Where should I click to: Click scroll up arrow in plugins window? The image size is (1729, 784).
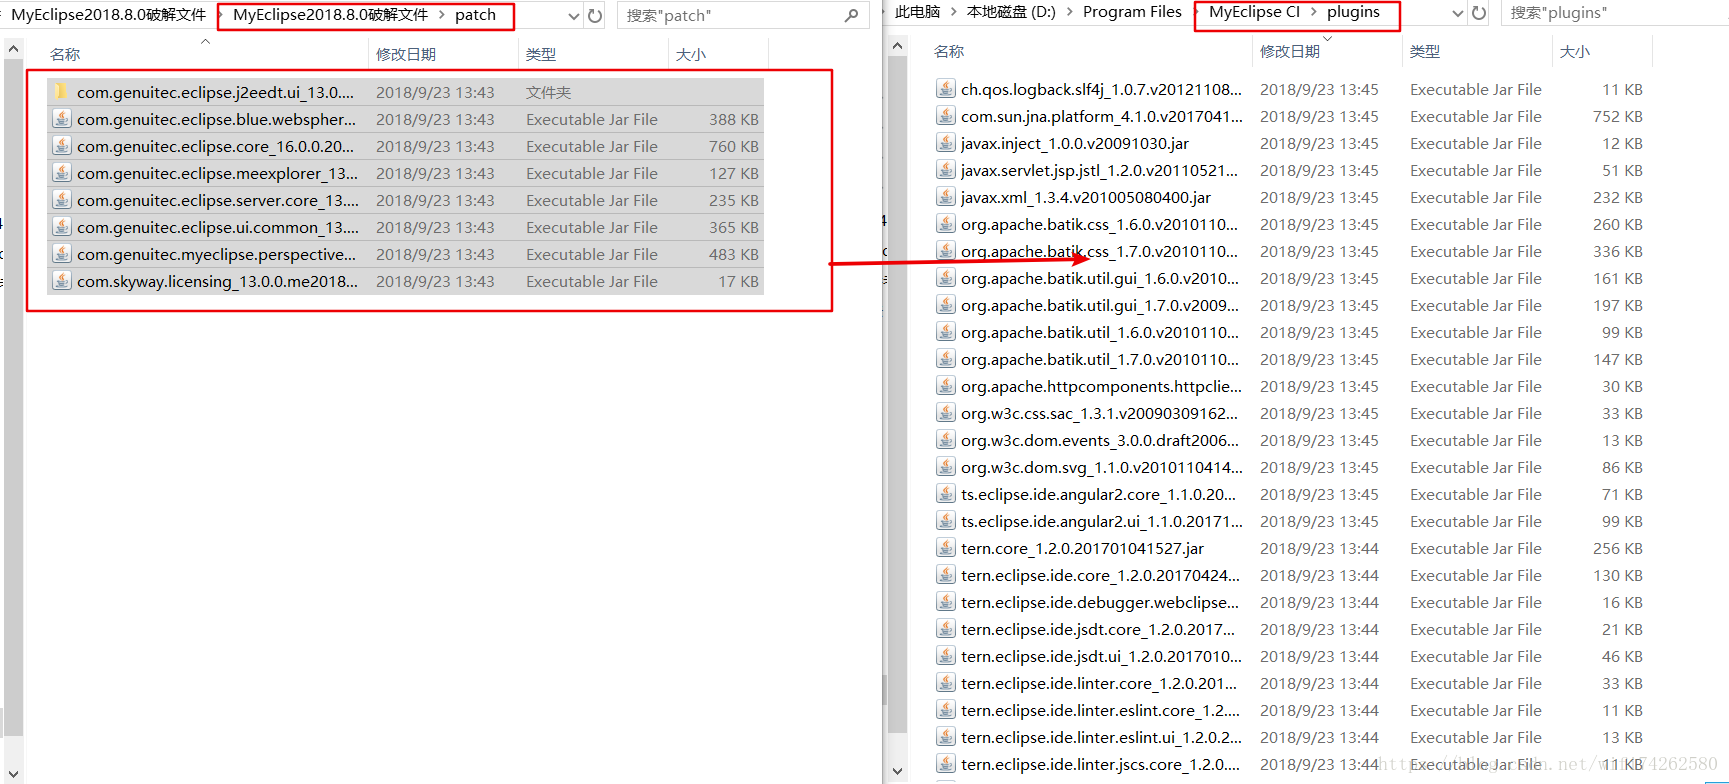897,46
